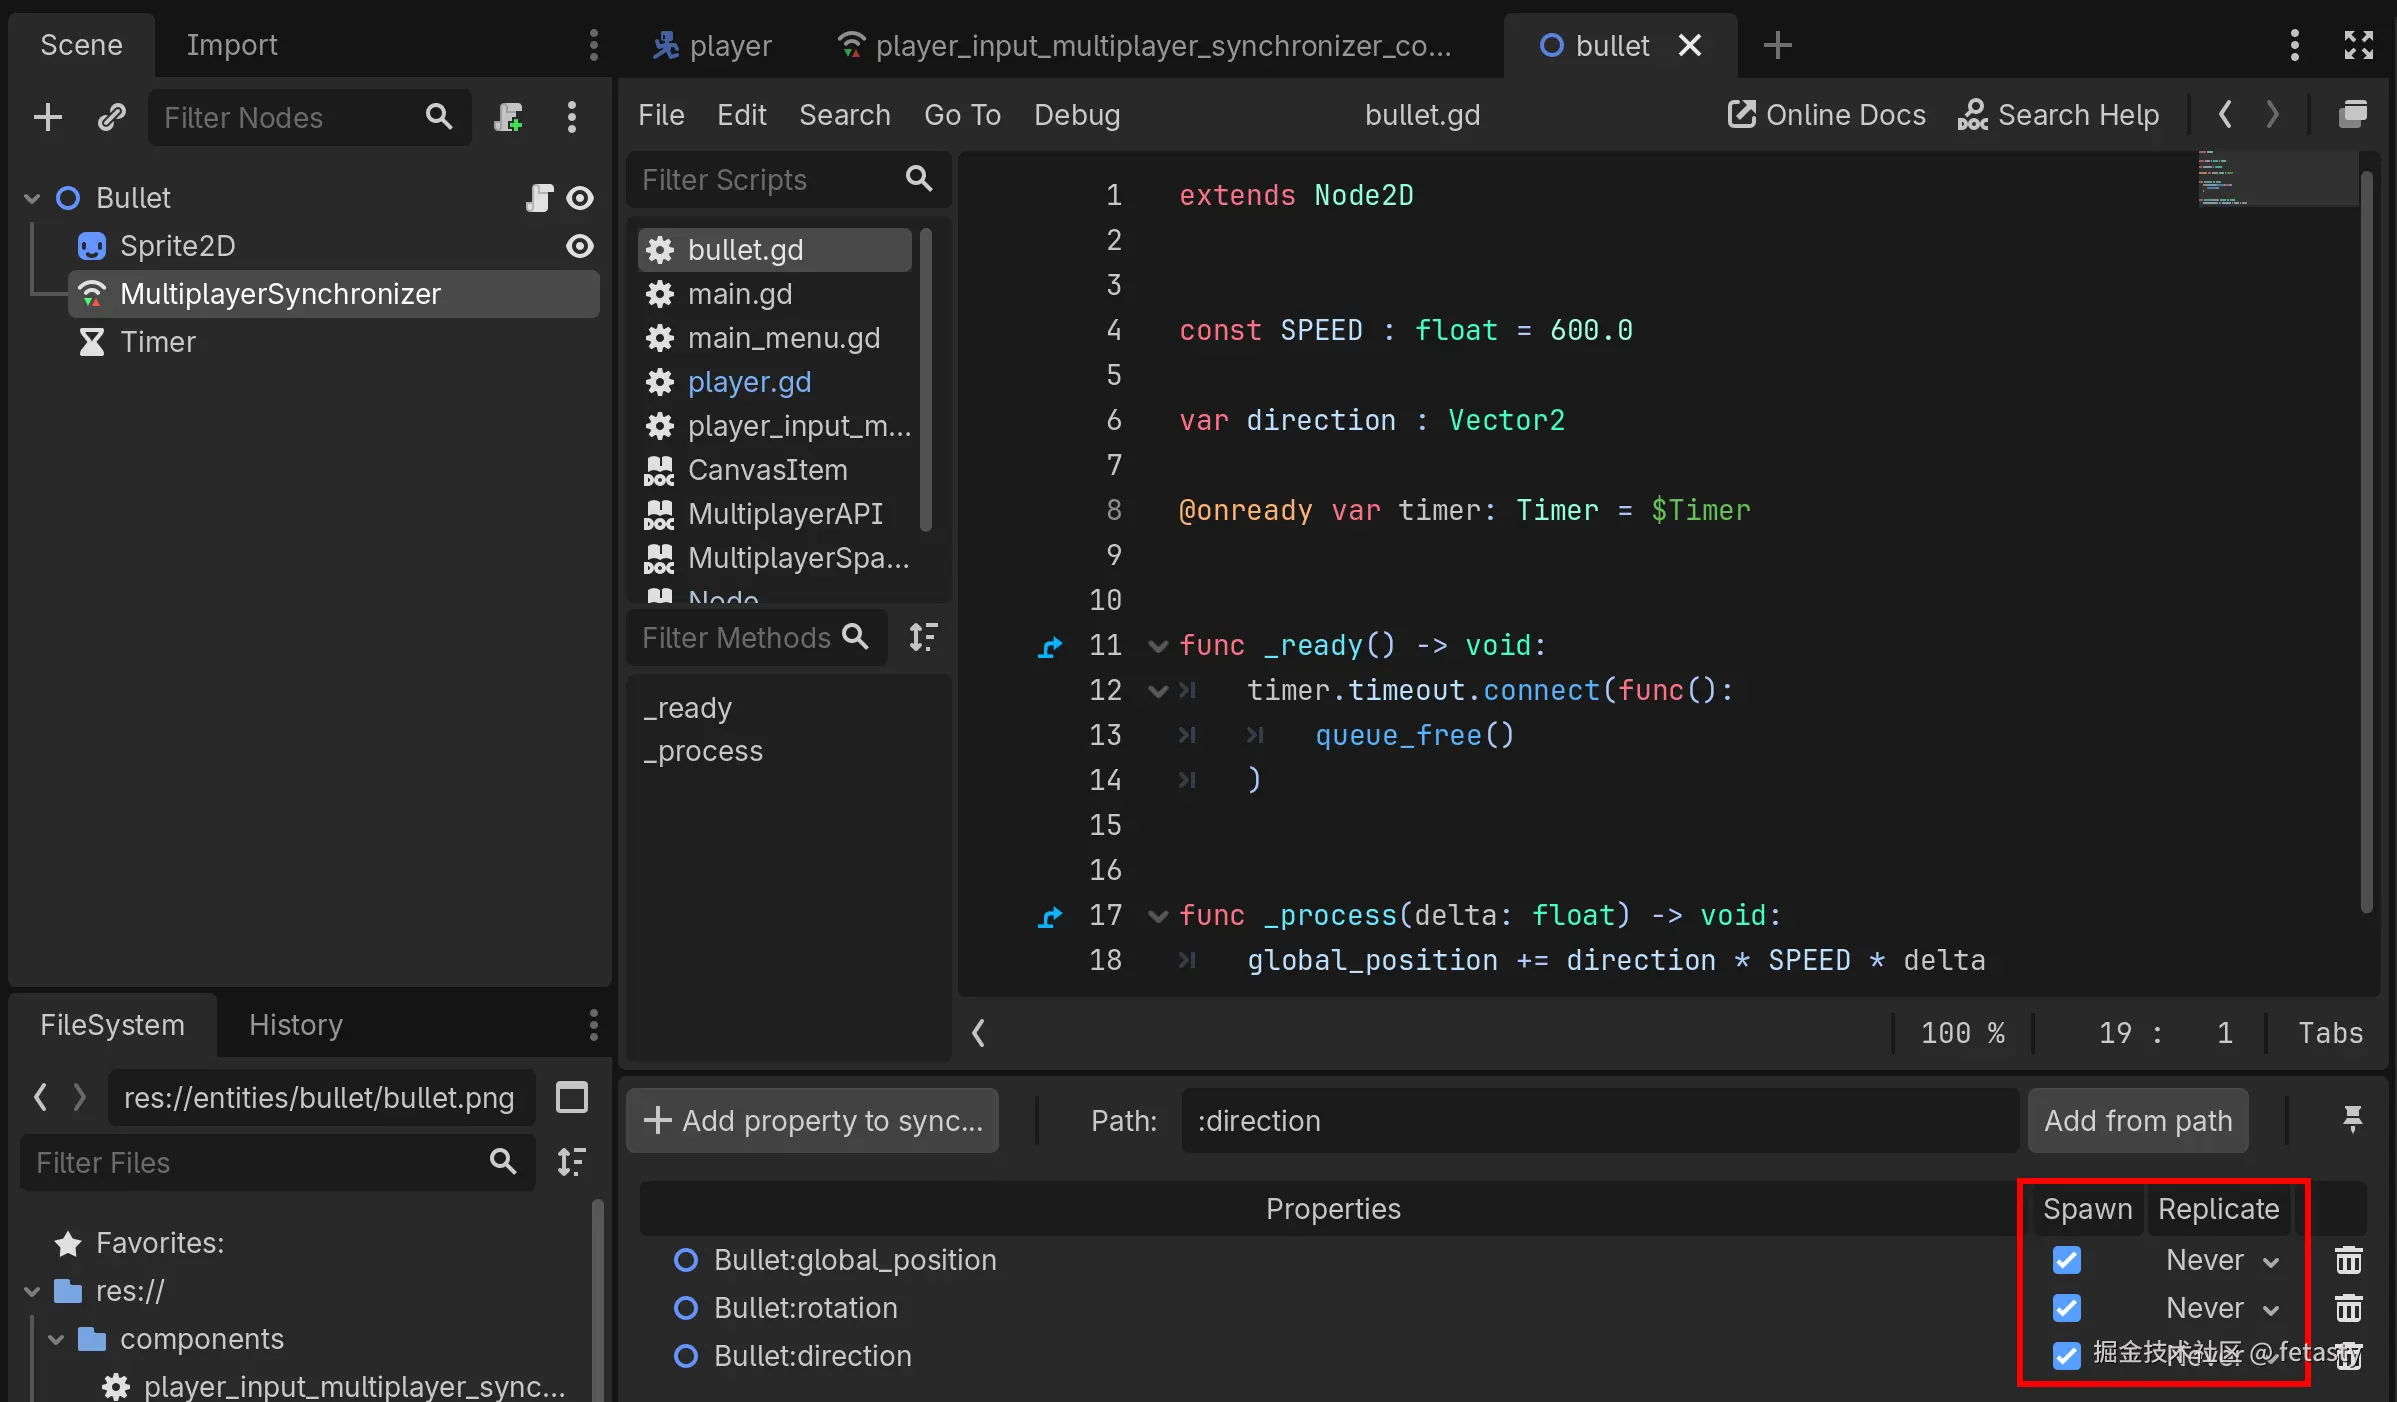Collapse the _ready function fold arrow
Image resolution: width=2397 pixels, height=1402 pixels.
(1158, 646)
